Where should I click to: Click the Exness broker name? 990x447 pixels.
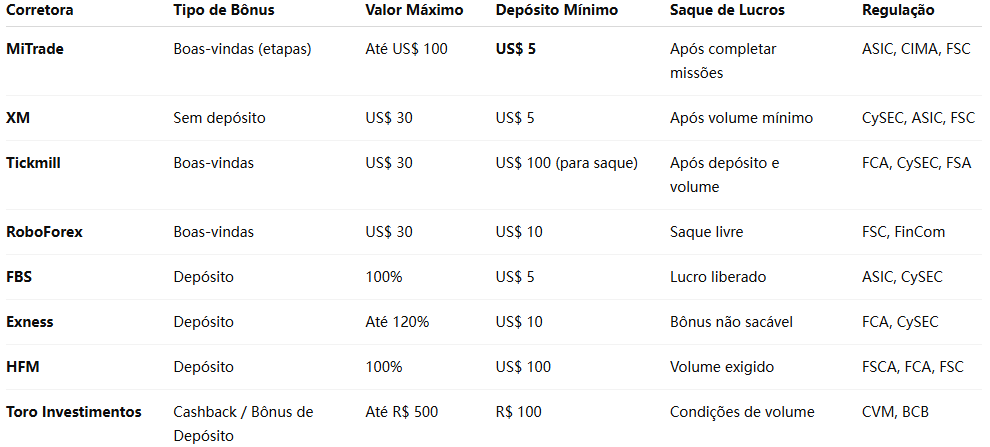(30, 322)
